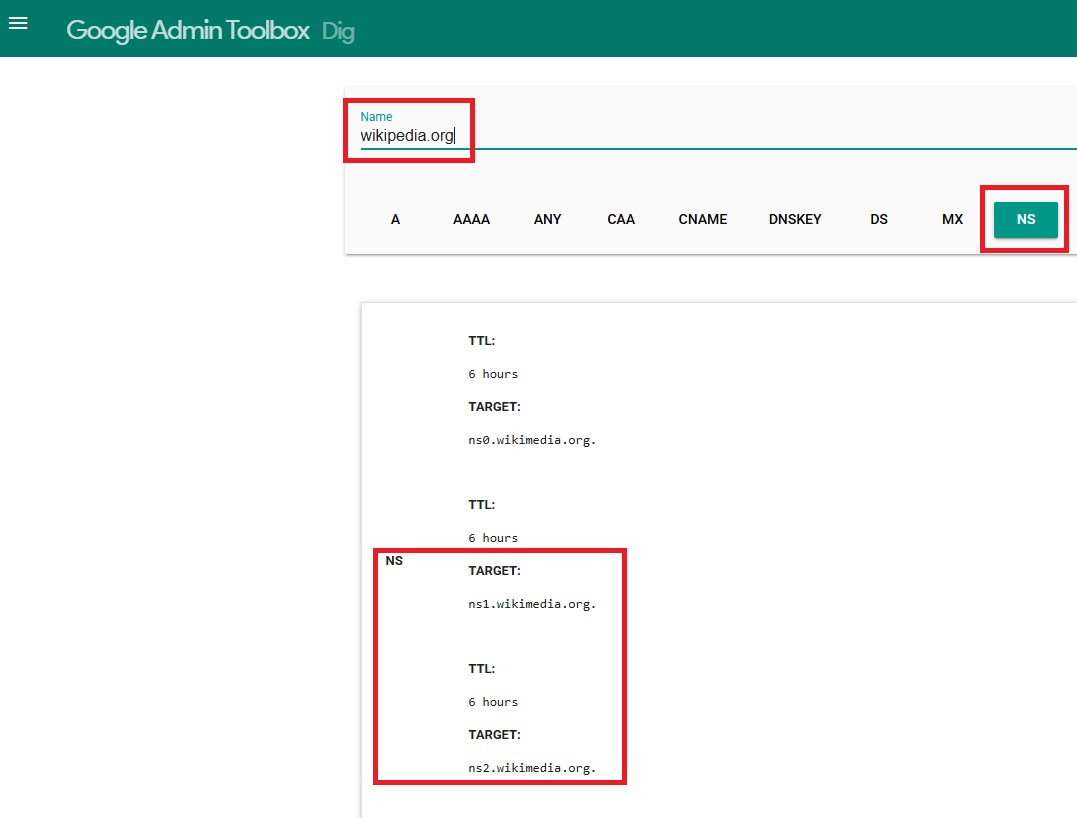Click the NS label in results

click(x=394, y=560)
